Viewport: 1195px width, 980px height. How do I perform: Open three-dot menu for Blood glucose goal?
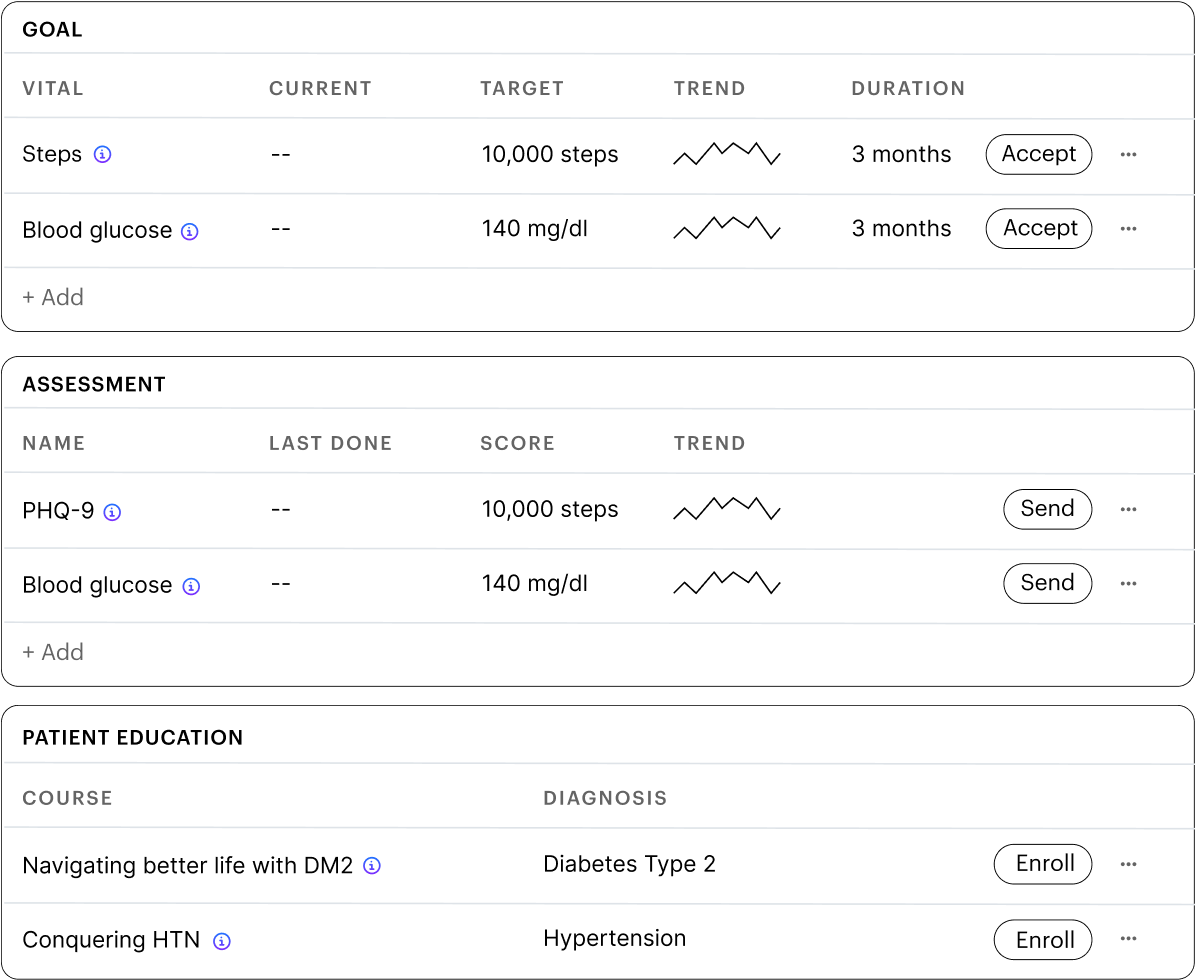click(x=1129, y=229)
